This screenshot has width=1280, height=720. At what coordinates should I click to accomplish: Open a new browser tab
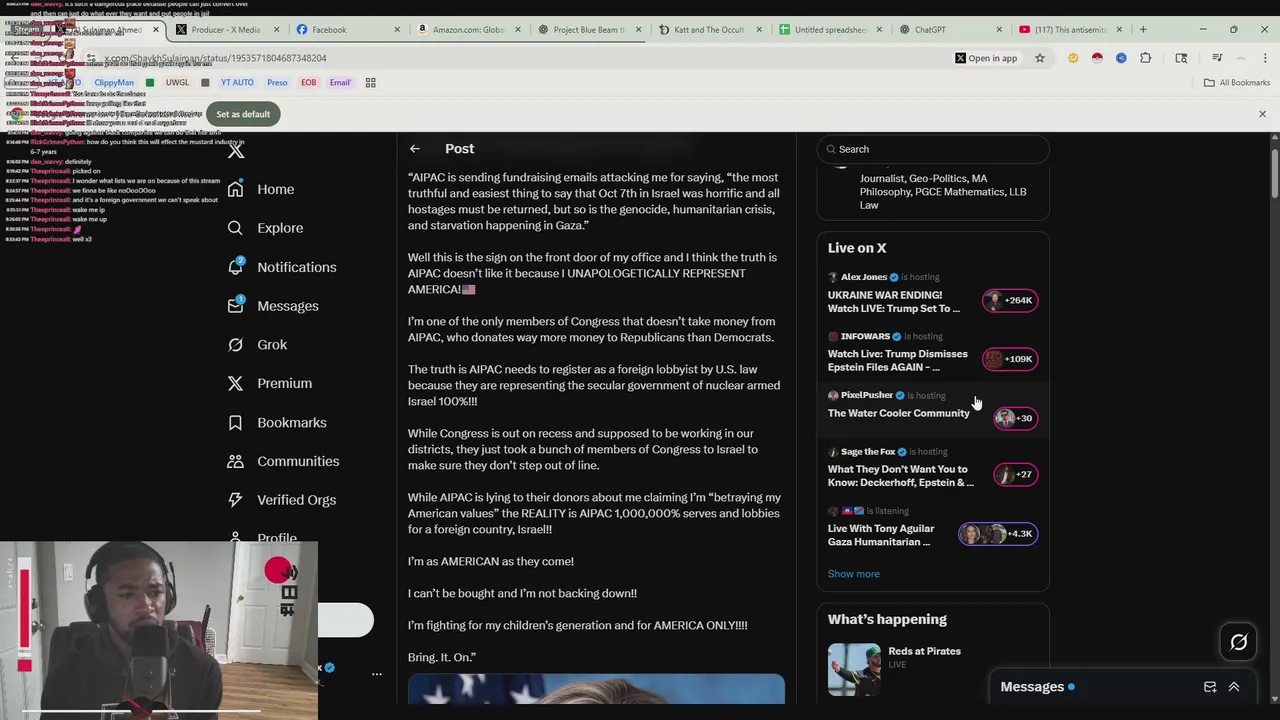(x=1143, y=29)
